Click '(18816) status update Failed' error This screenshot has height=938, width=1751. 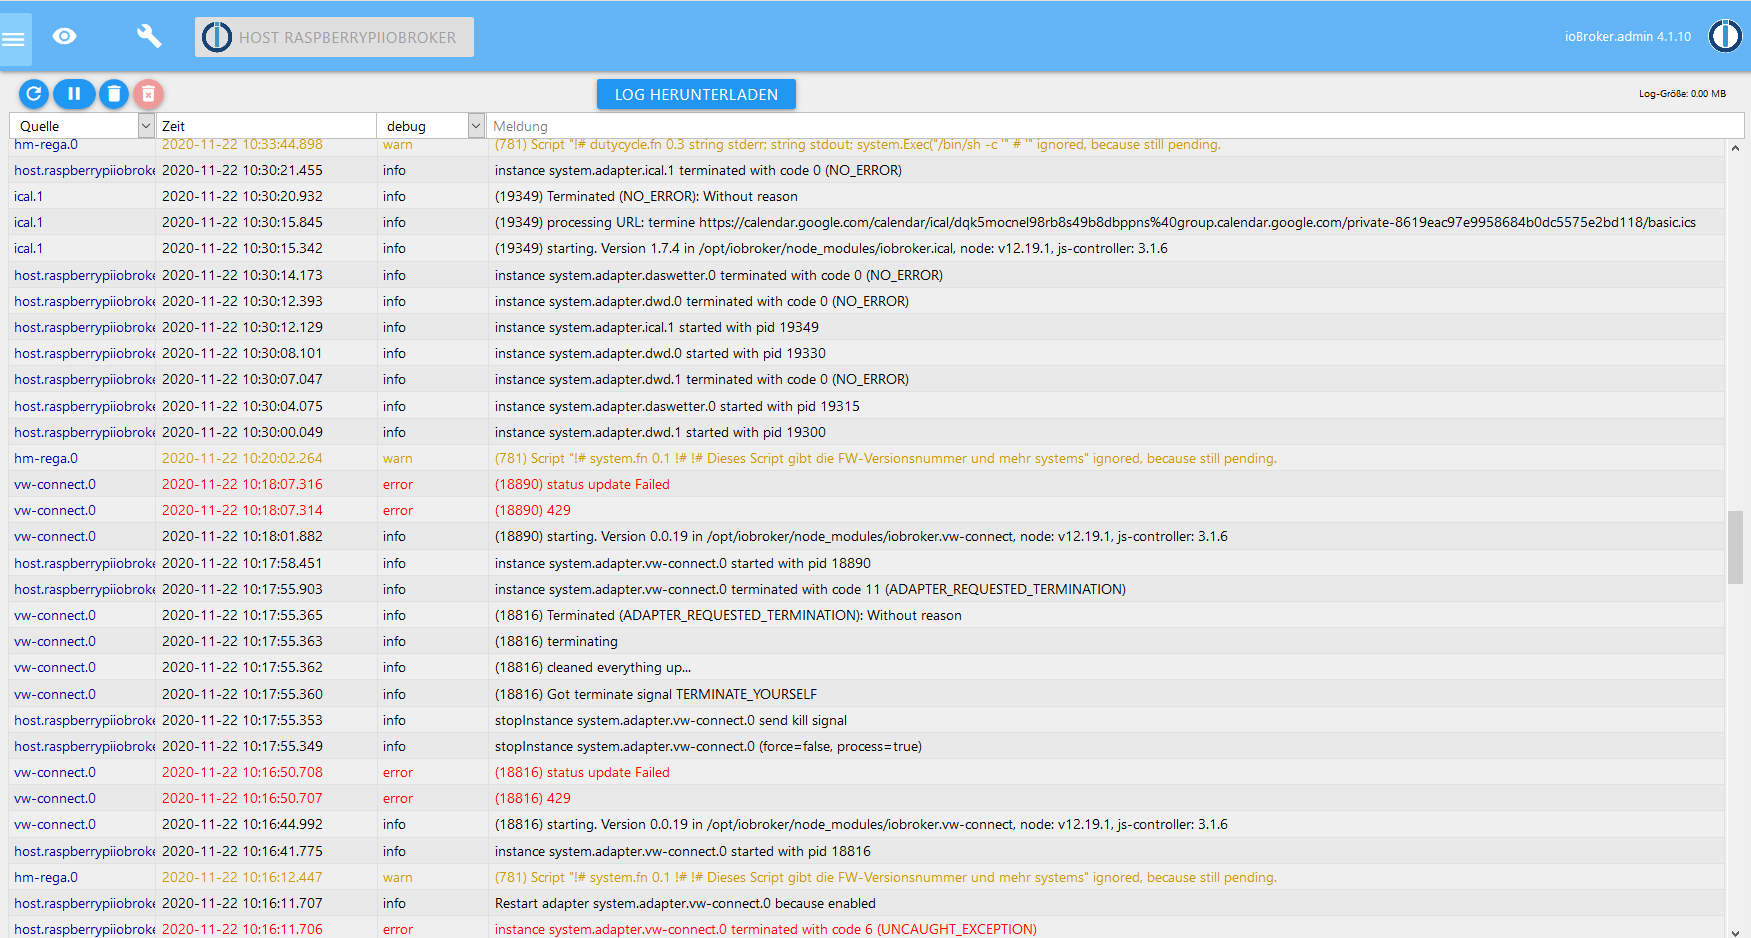coord(582,772)
